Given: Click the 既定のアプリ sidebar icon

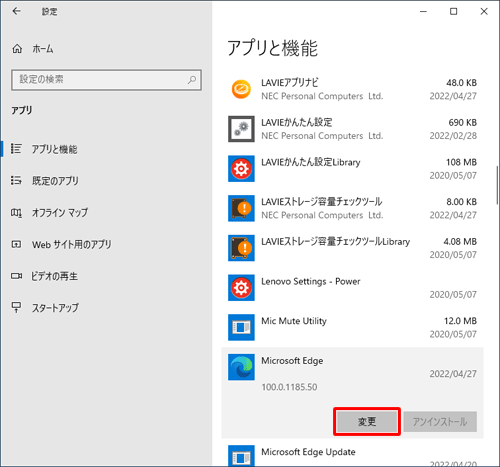Looking at the screenshot, I should 16,180.
